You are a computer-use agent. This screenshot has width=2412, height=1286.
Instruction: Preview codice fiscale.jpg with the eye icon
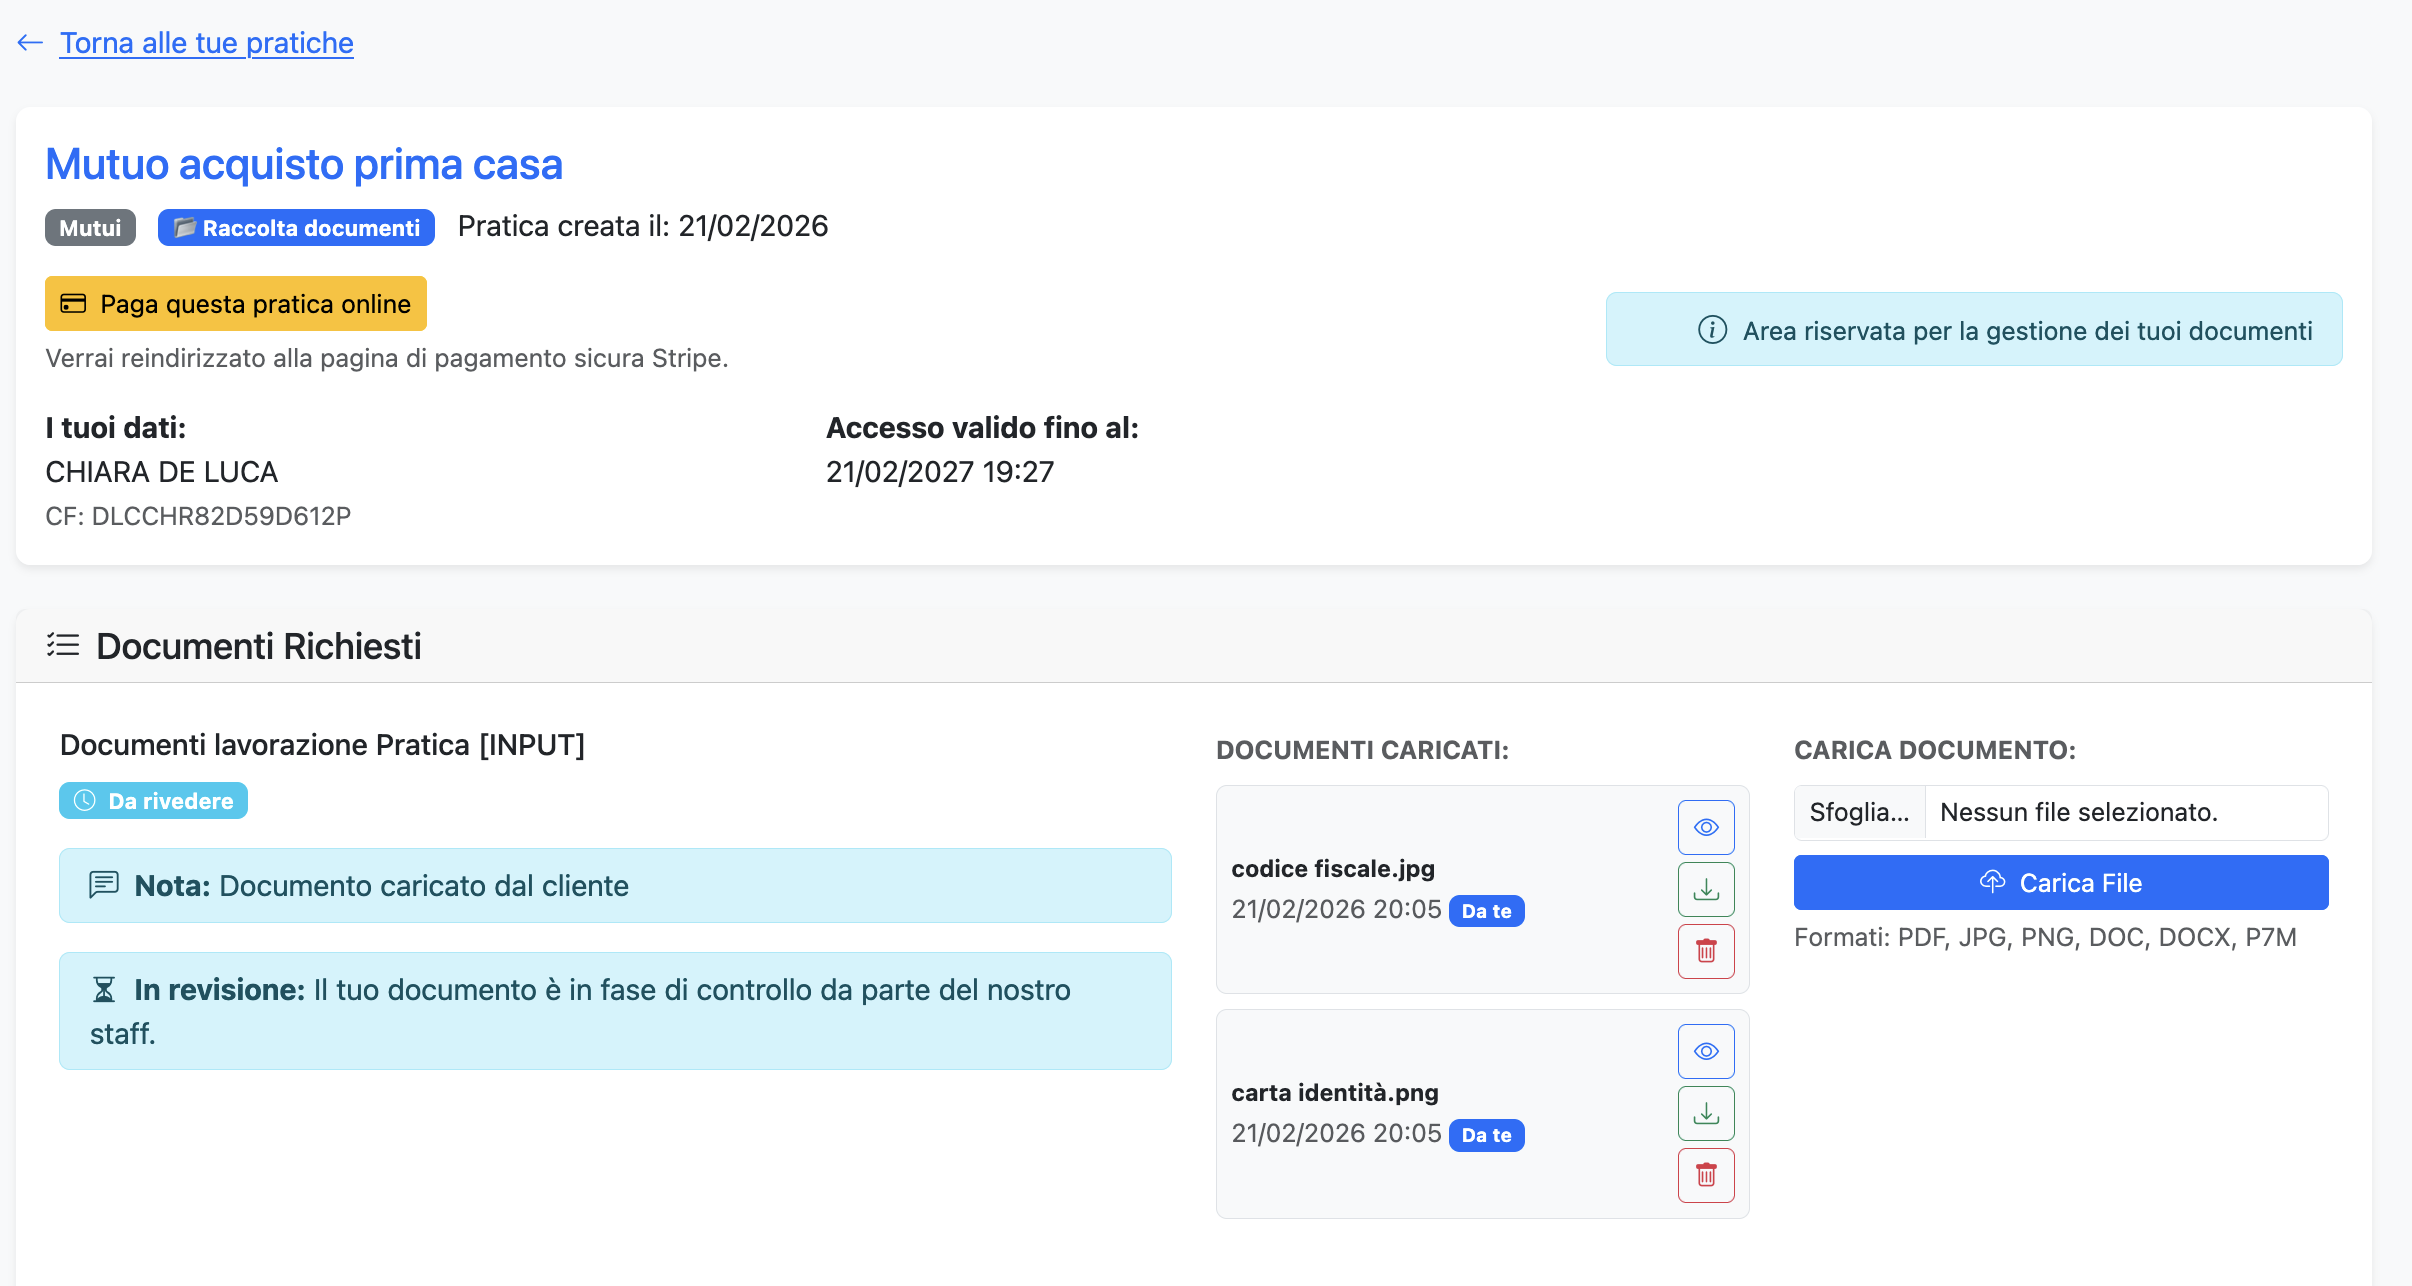click(x=1705, y=827)
